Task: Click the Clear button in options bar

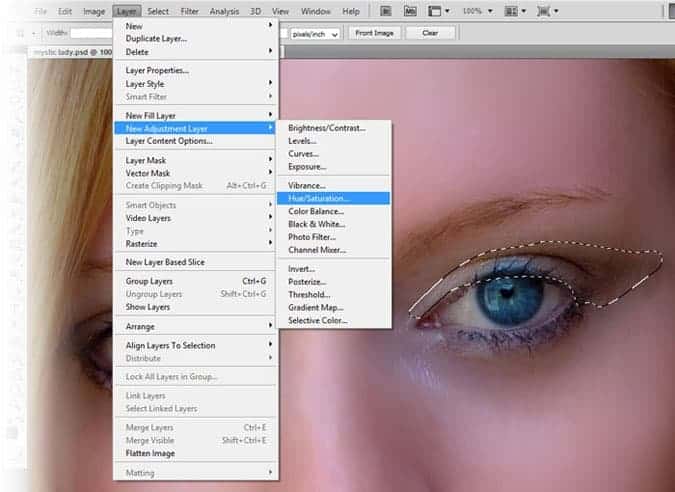Action: (430, 33)
